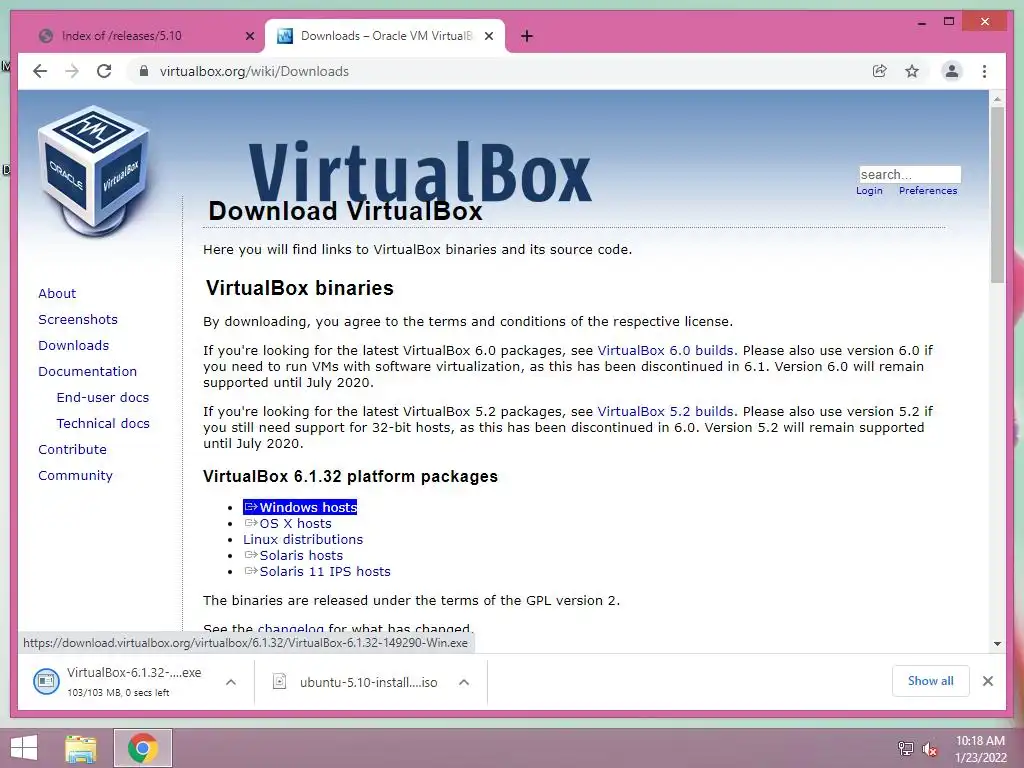Viewport: 1024px width, 768px height.
Task: Focus the site search field
Action: click(x=910, y=174)
